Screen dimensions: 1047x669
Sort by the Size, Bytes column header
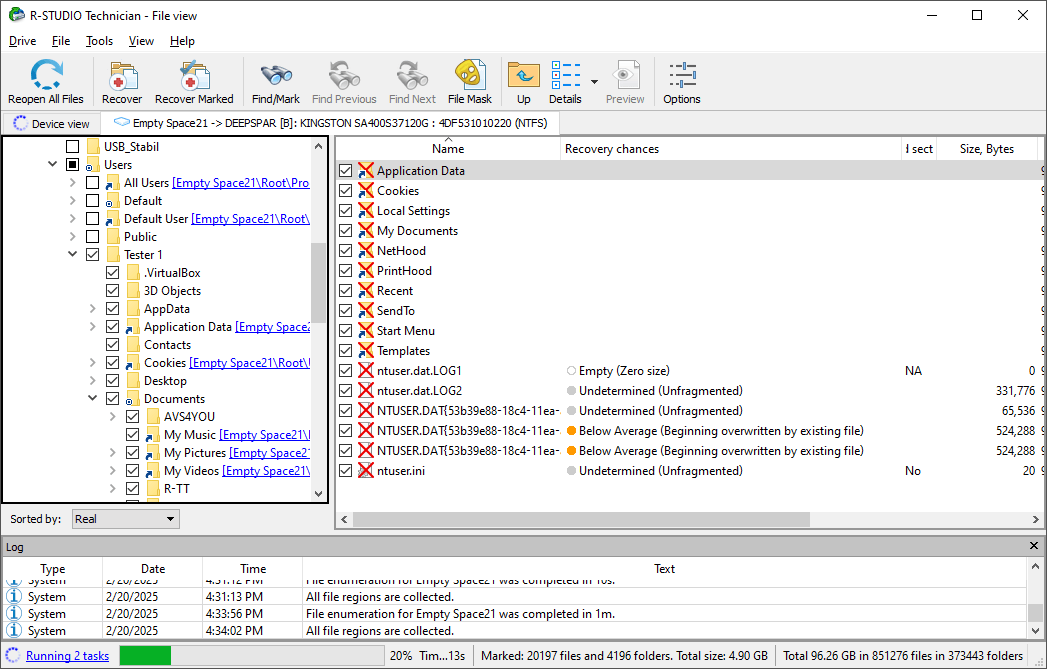pos(986,149)
